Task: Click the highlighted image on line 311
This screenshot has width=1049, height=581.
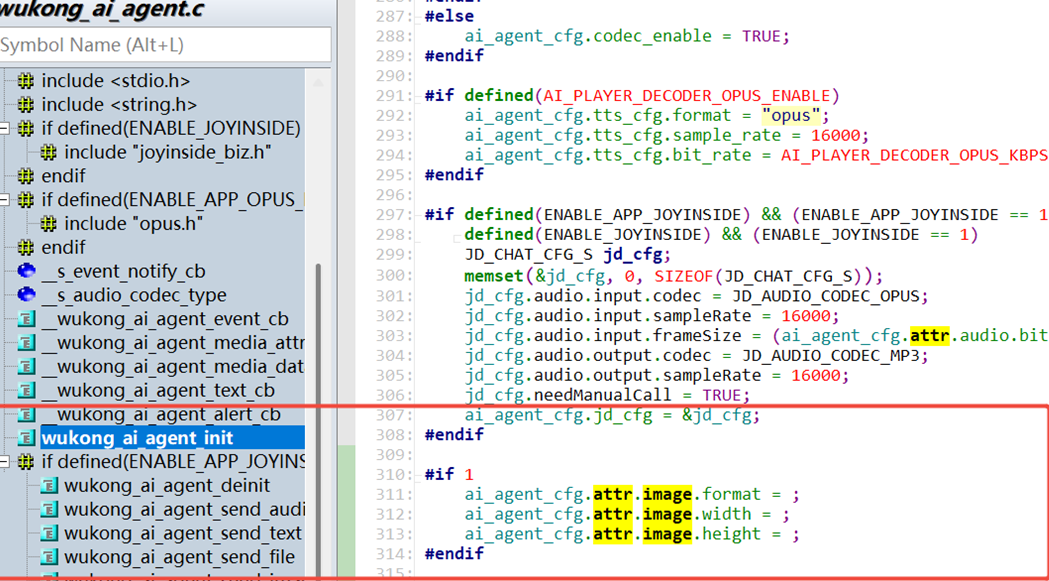Action: pos(668,494)
